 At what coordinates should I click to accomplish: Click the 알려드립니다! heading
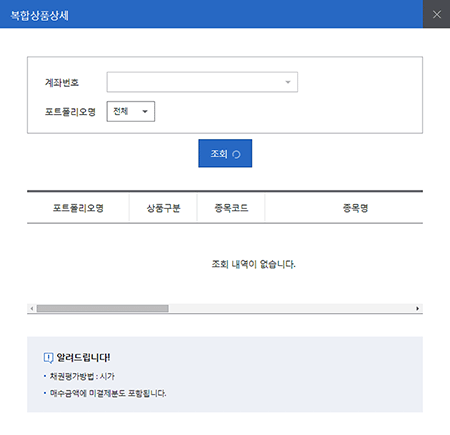pos(83,357)
